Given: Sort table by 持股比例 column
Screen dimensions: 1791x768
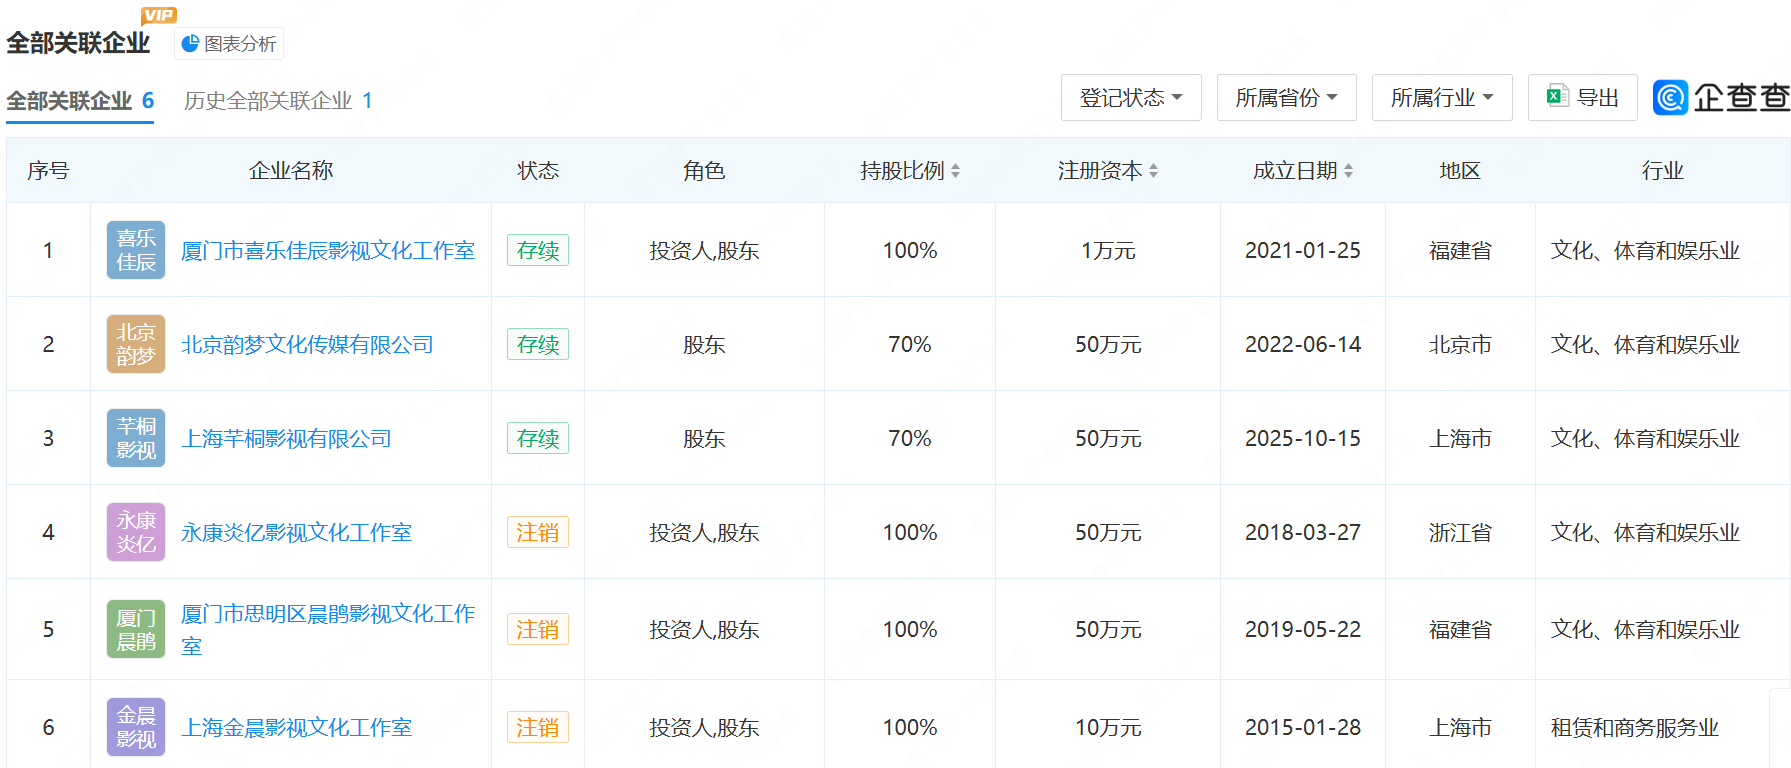Looking at the screenshot, I should click(x=910, y=171).
